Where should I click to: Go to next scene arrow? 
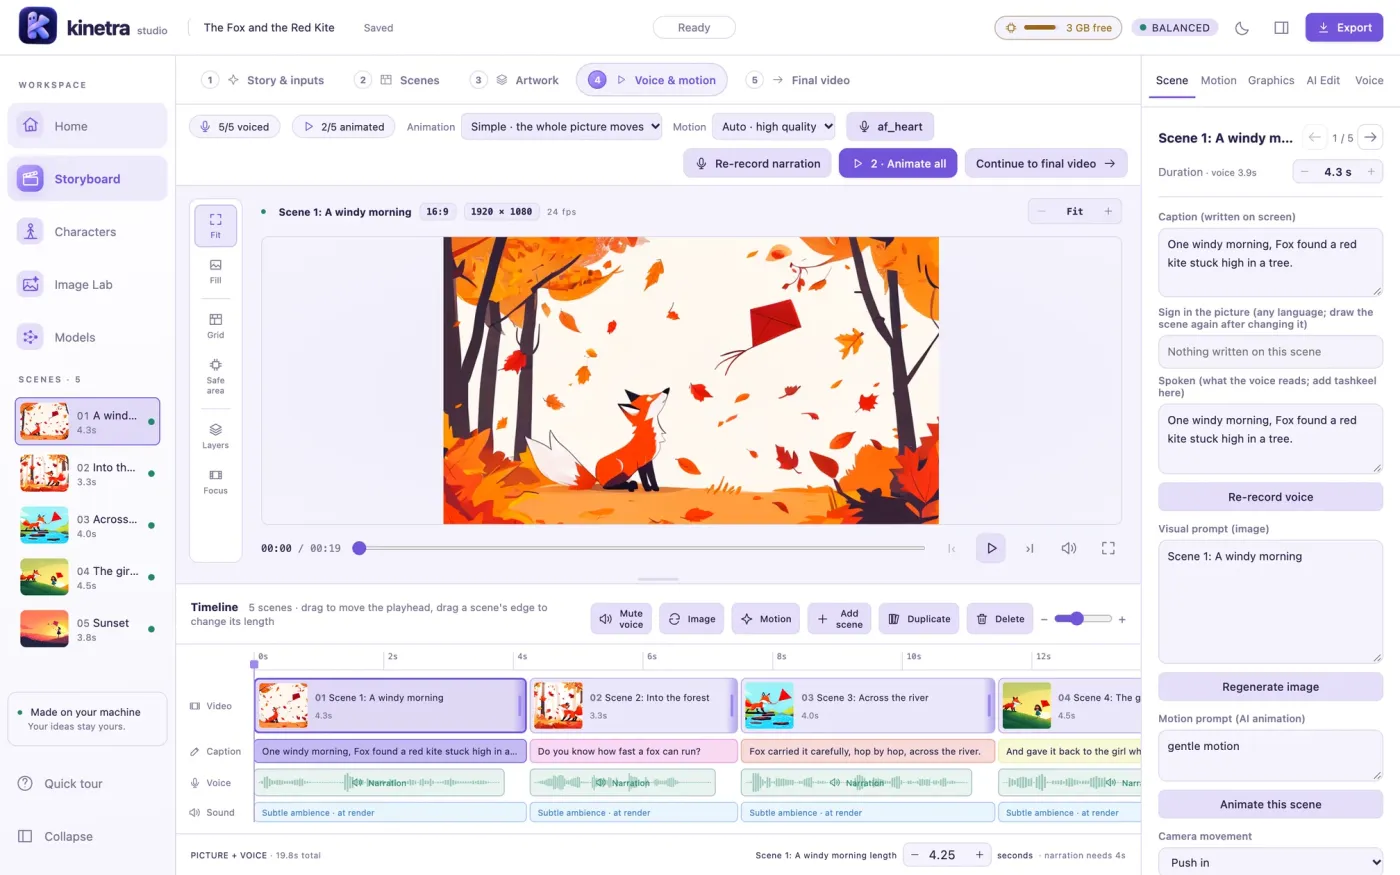point(1370,137)
